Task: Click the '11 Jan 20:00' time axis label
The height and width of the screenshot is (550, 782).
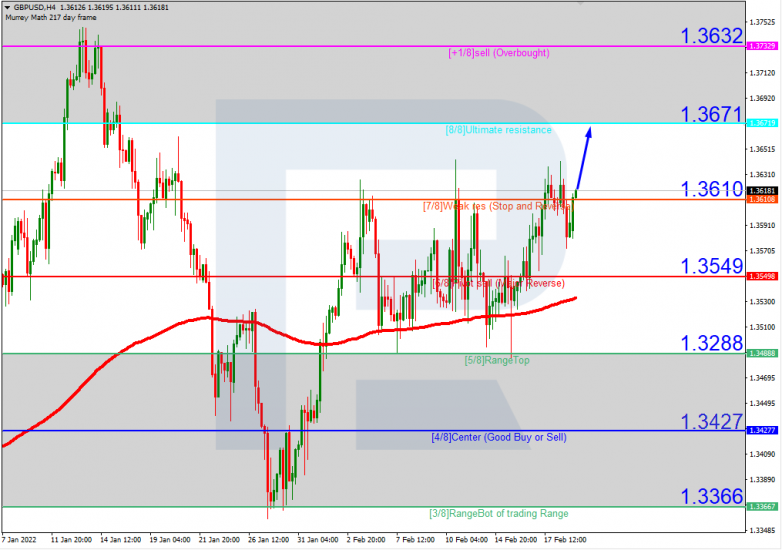Action: (71, 540)
